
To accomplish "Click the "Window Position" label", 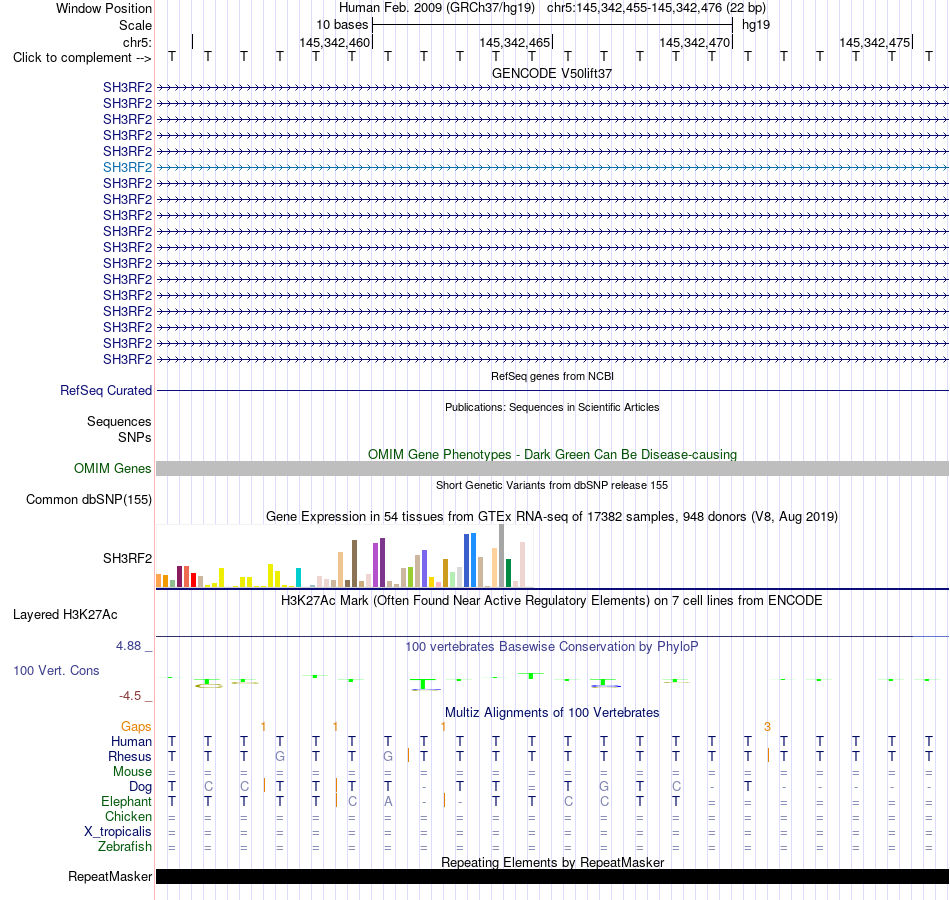I will (104, 8).
